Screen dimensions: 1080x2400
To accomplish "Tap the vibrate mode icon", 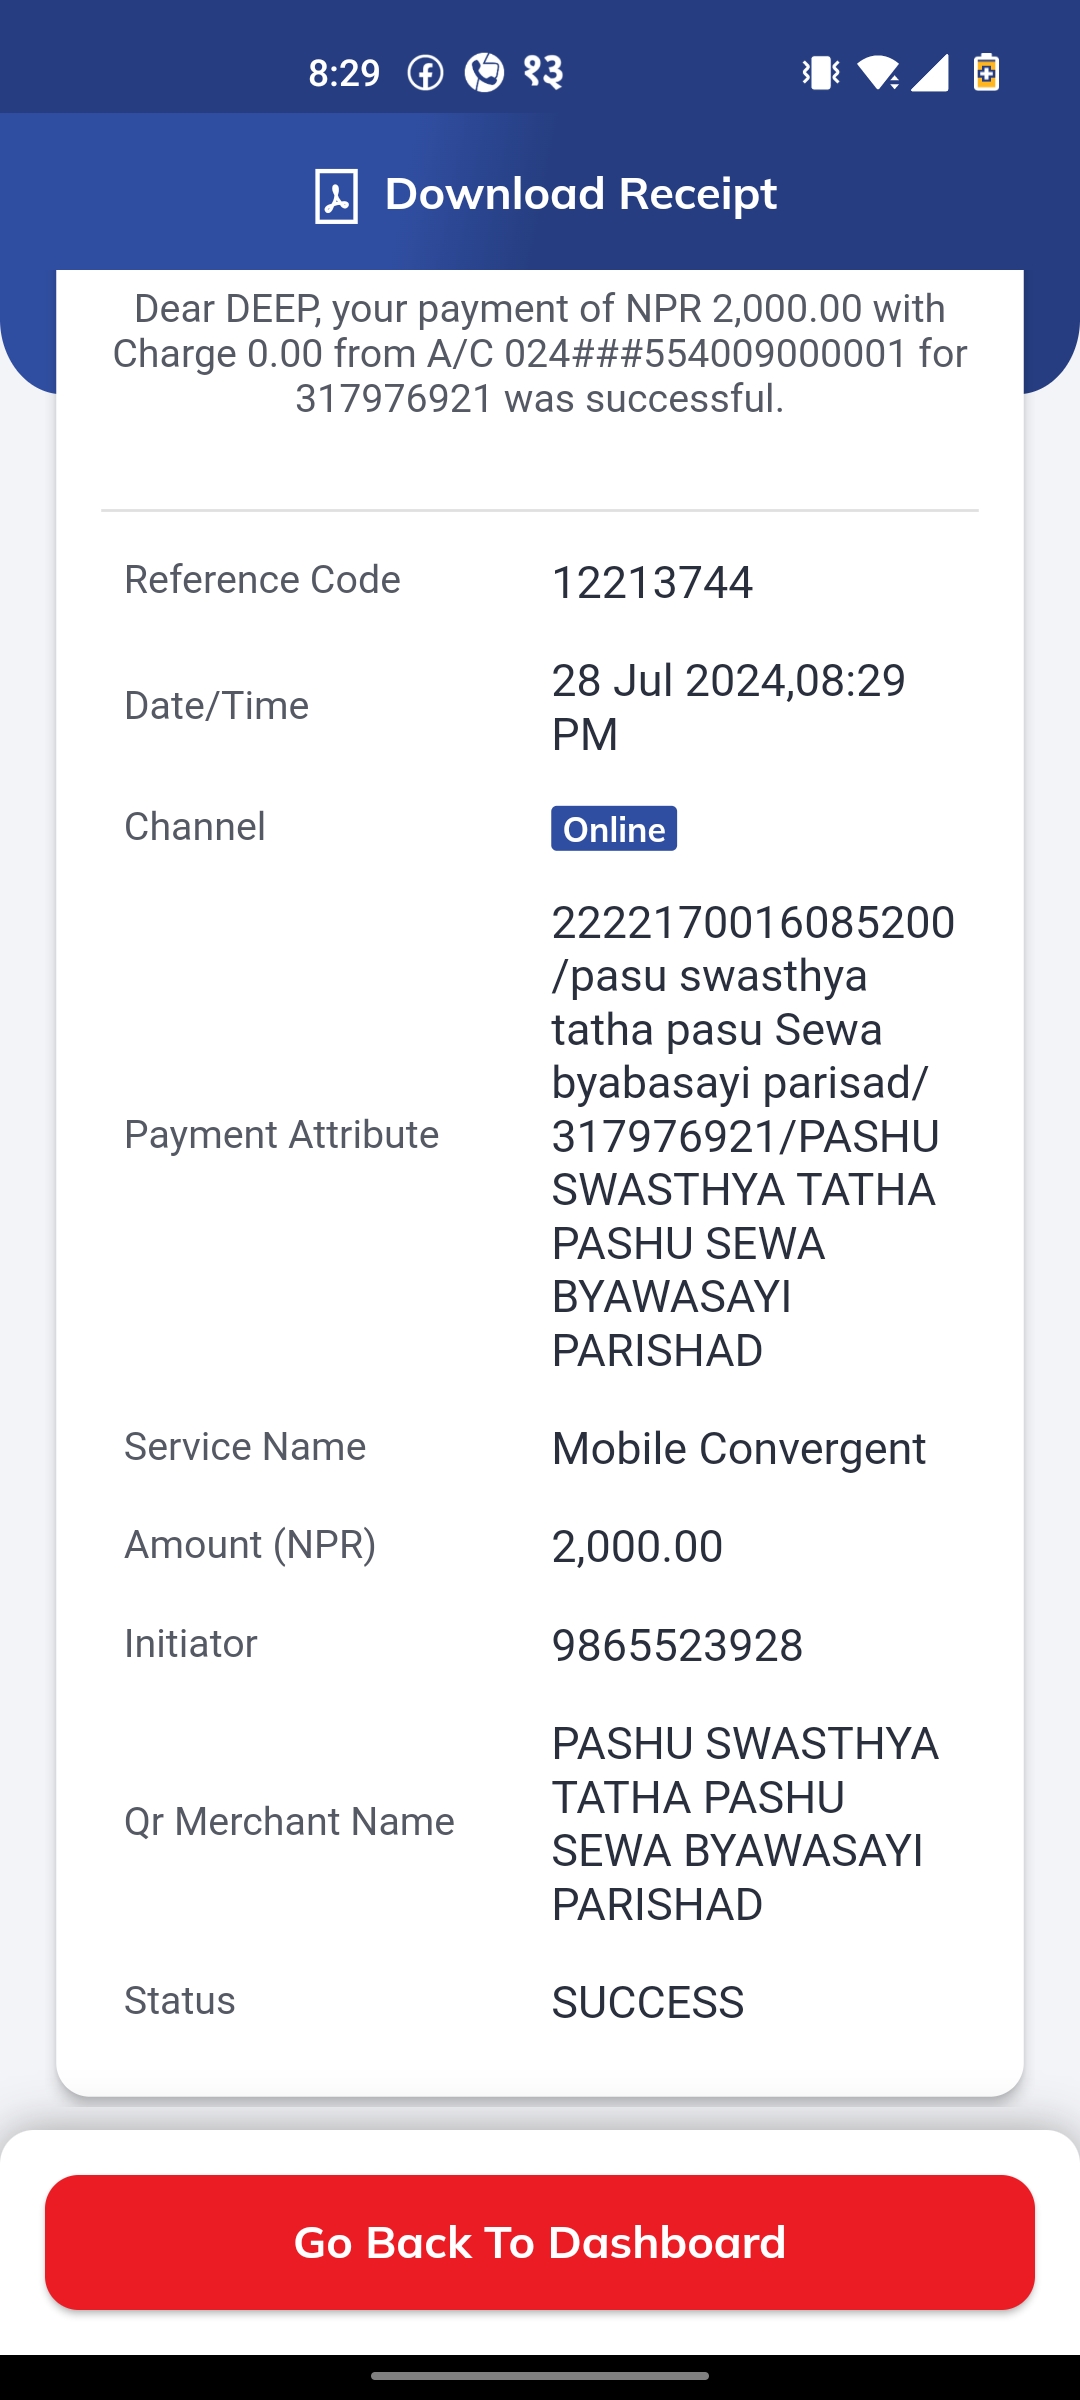I will point(820,72).
